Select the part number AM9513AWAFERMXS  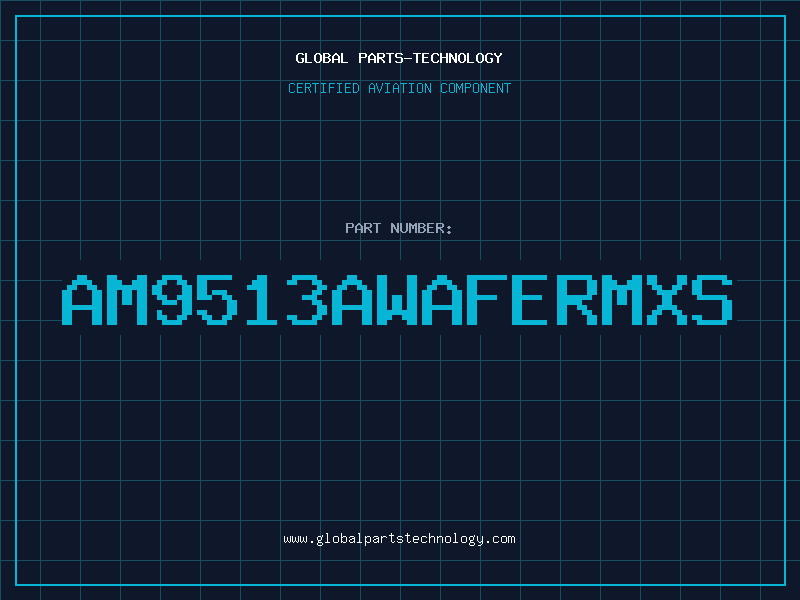tap(397, 299)
